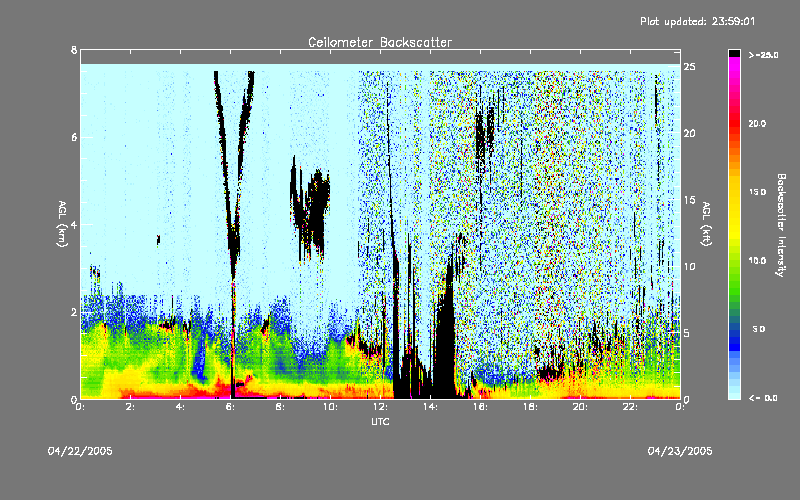Click the "AGL (km)" axis label
The image size is (800, 500).
[x=62, y=224]
